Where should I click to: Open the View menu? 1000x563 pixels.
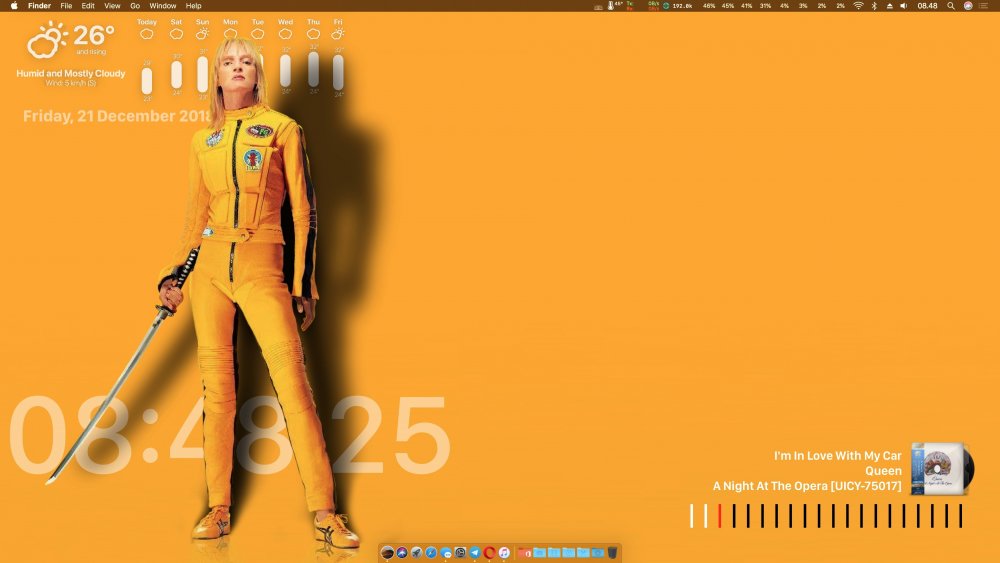pyautogui.click(x=112, y=6)
